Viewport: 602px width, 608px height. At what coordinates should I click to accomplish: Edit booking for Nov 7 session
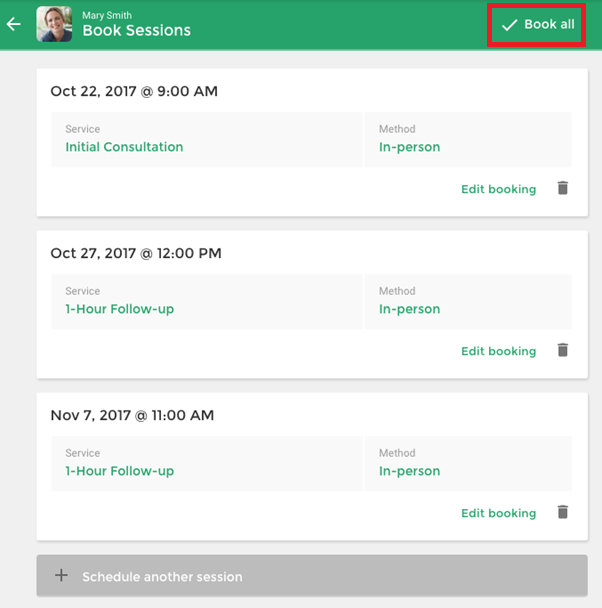[499, 513]
